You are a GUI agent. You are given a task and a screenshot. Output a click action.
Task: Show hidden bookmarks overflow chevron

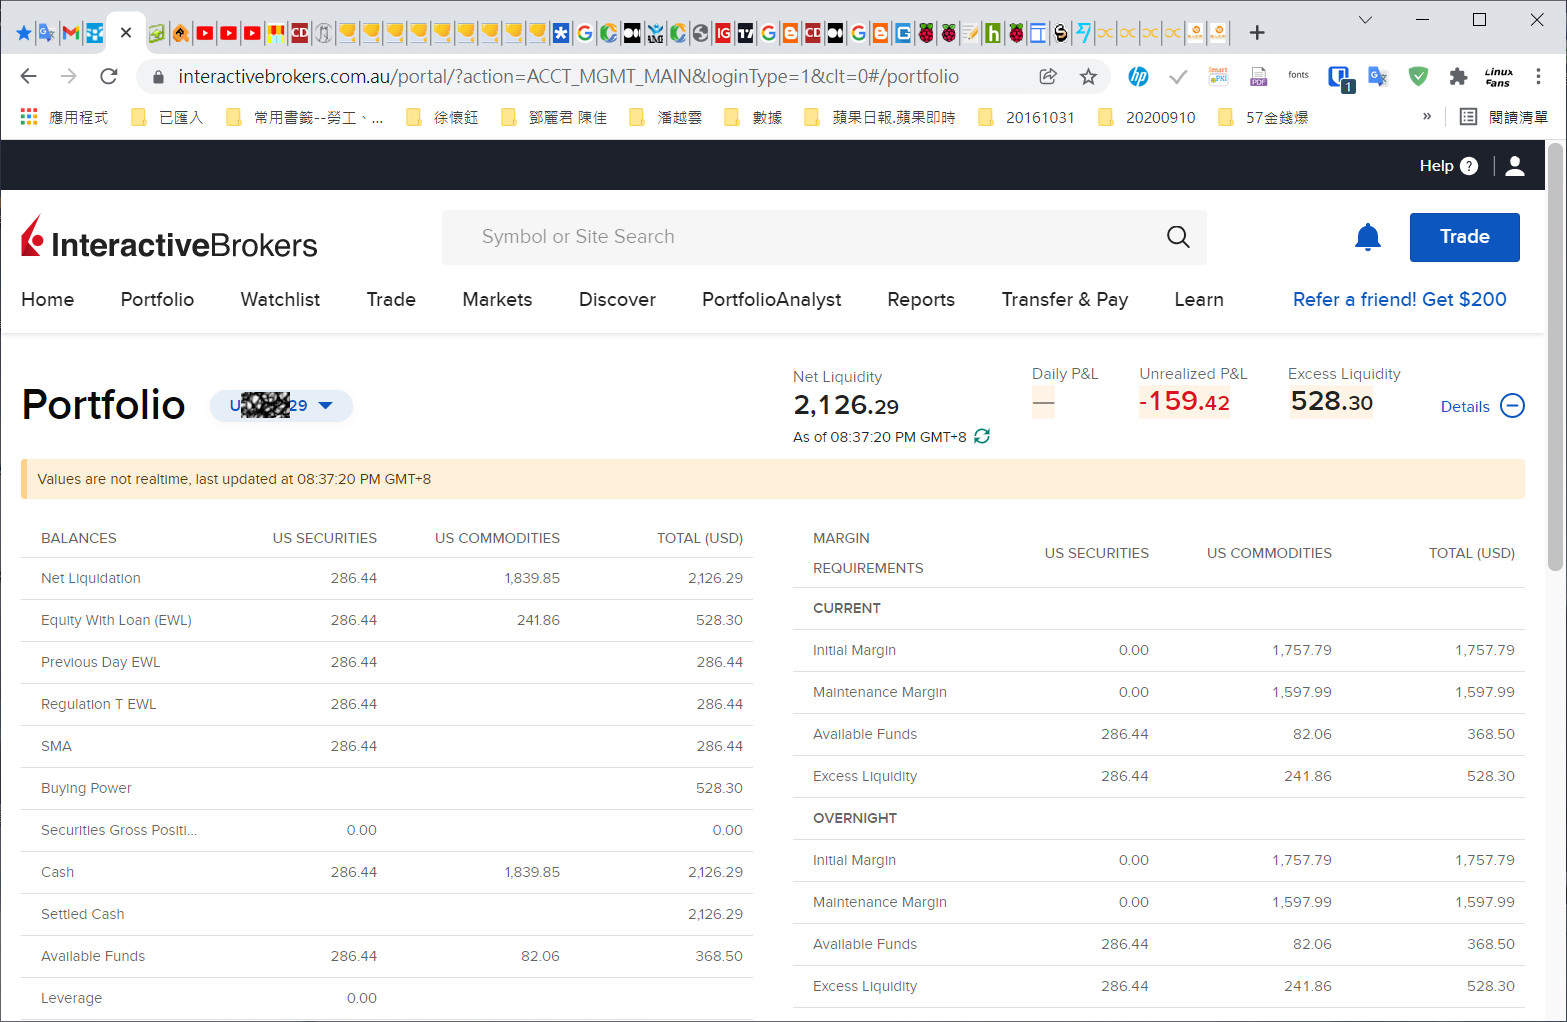(1427, 117)
